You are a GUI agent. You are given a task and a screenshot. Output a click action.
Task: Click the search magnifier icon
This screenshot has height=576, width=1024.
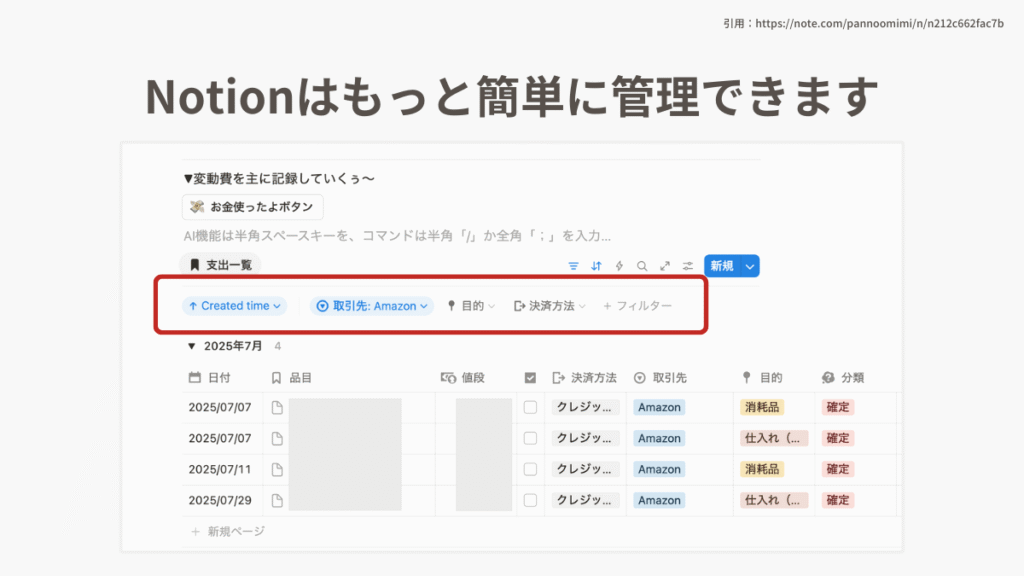[642, 266]
